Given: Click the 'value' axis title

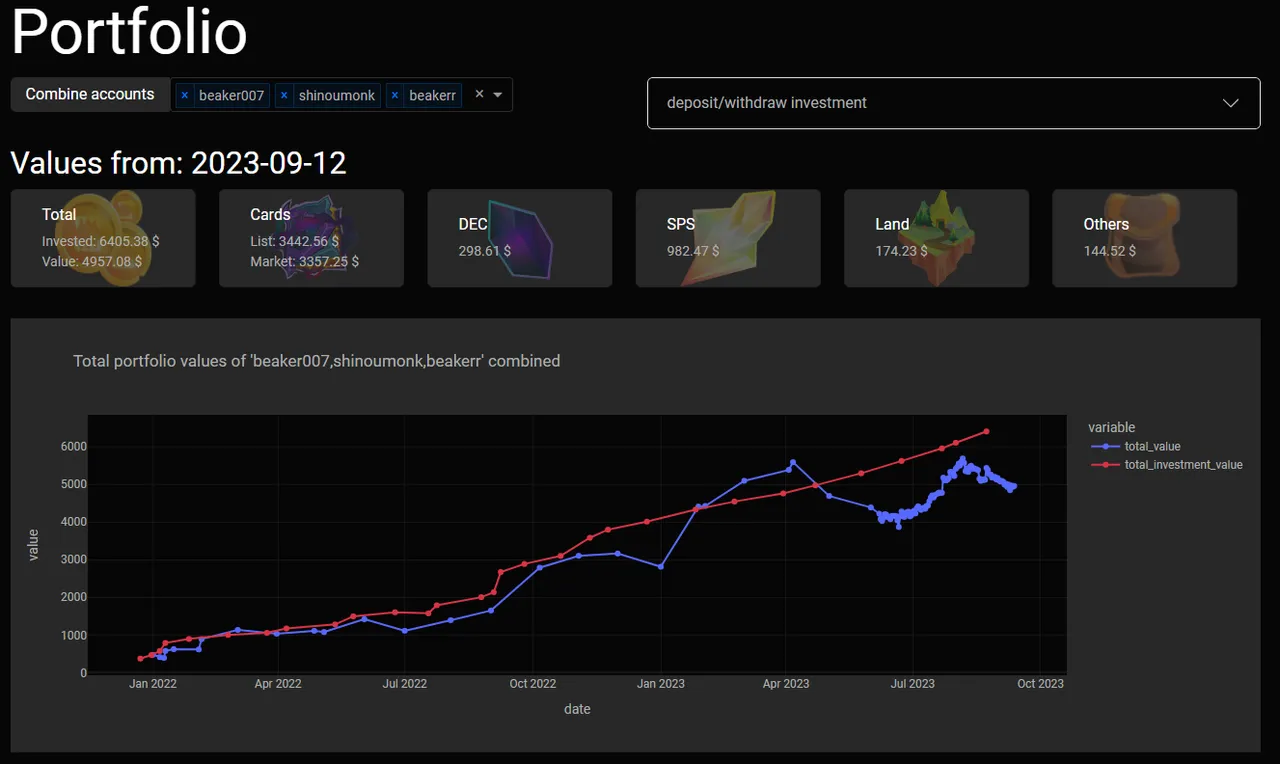Looking at the screenshot, I should (33, 545).
